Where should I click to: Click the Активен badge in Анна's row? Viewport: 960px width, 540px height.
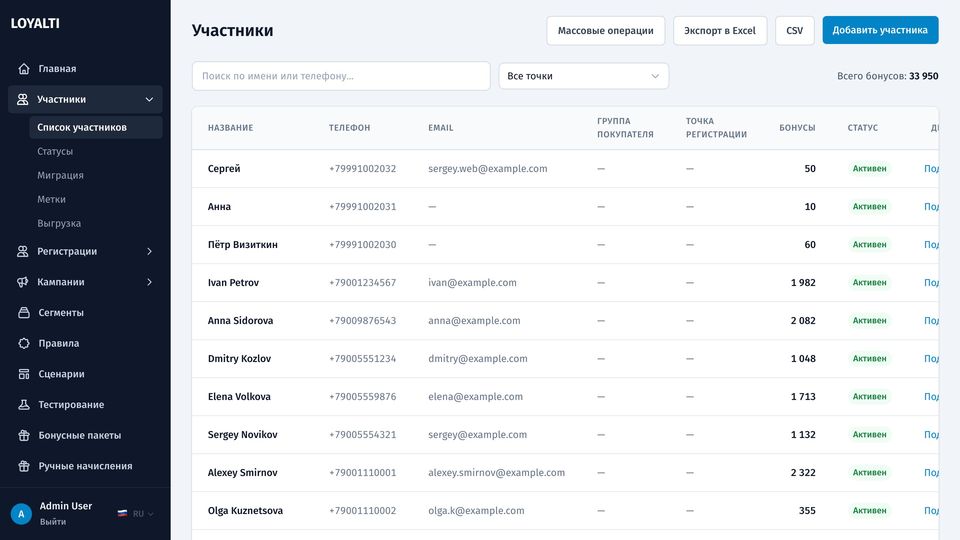(869, 206)
